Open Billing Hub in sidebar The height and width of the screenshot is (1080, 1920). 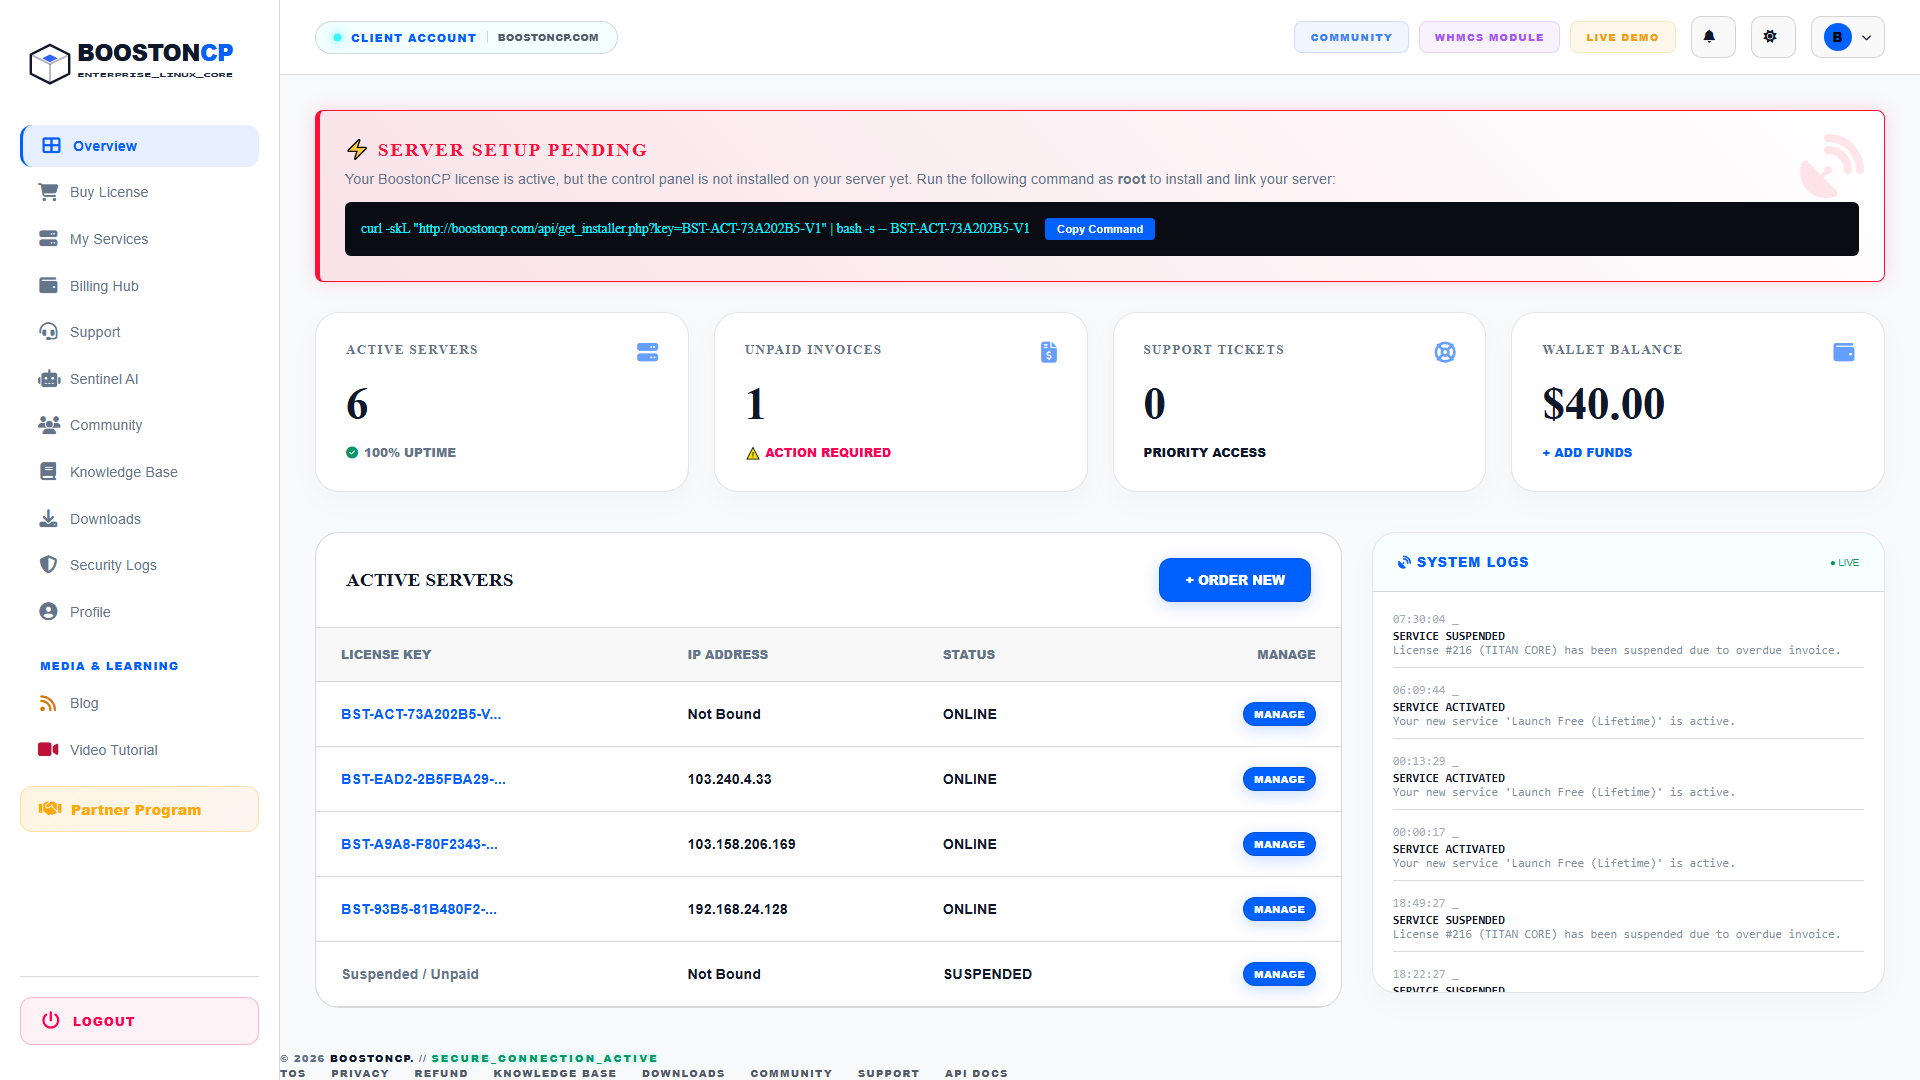click(x=139, y=286)
